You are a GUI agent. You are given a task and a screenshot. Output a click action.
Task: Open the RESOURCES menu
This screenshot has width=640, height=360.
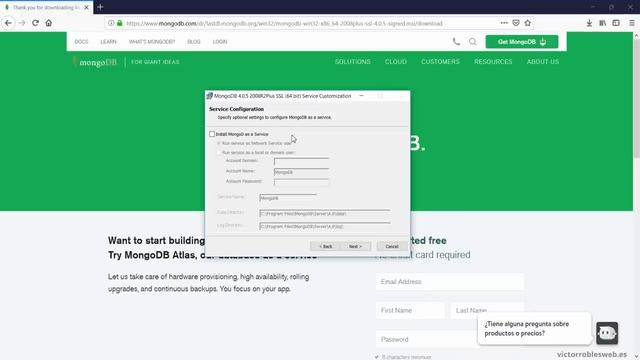tap(493, 62)
